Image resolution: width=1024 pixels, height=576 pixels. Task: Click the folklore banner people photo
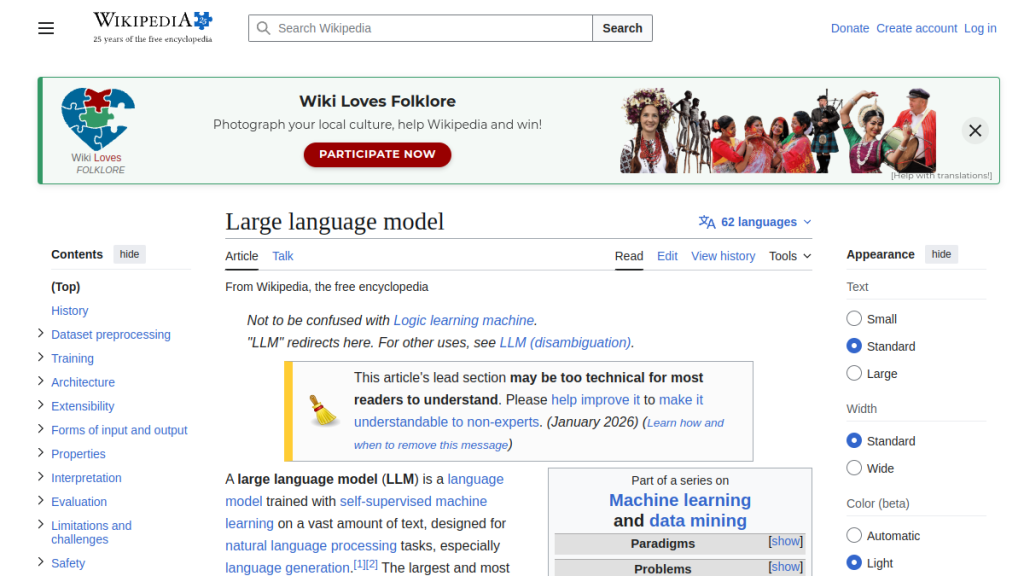(778, 130)
